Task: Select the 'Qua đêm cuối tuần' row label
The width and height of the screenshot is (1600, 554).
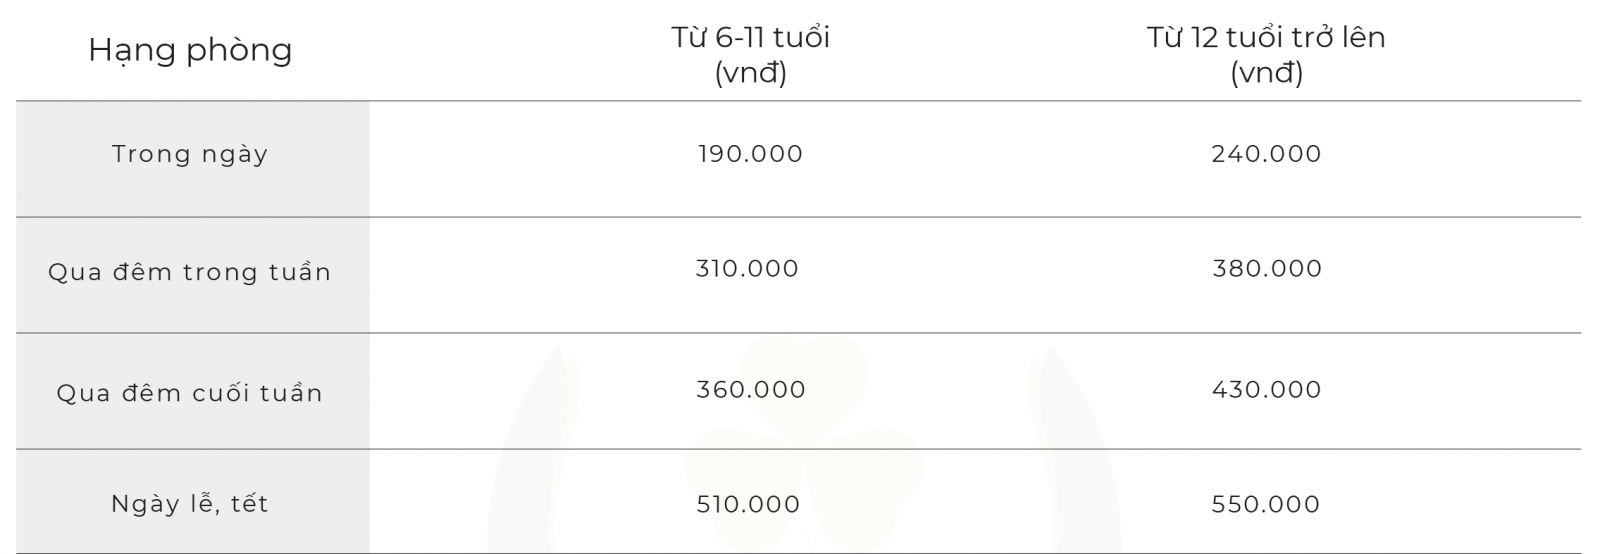Action: 190,393
